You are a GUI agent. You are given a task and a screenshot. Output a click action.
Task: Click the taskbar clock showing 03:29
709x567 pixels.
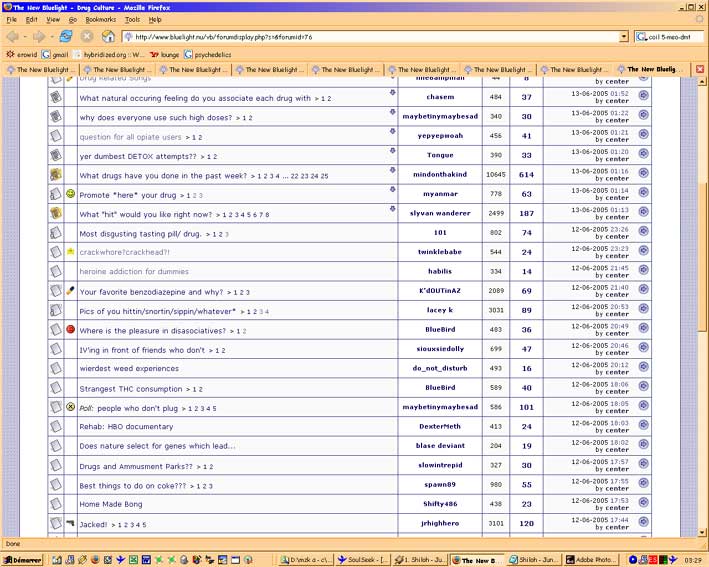tap(693, 560)
